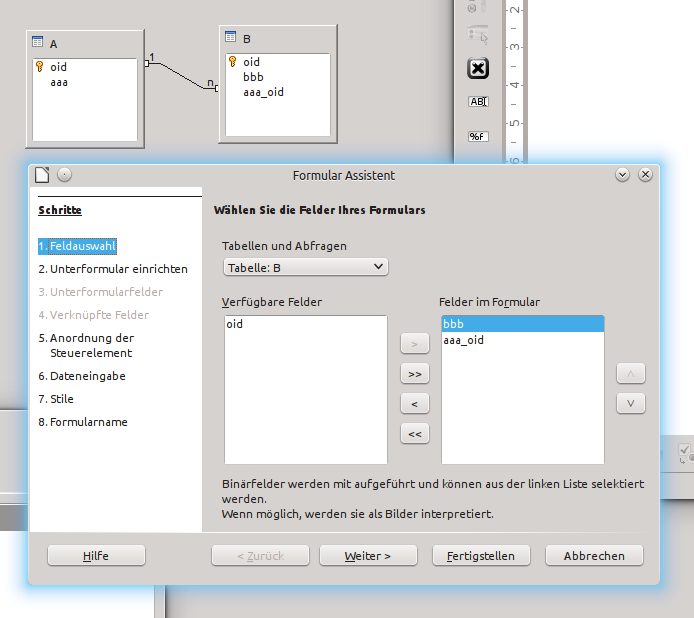Go to step 2 Unterformular einrichten

[x=113, y=269]
